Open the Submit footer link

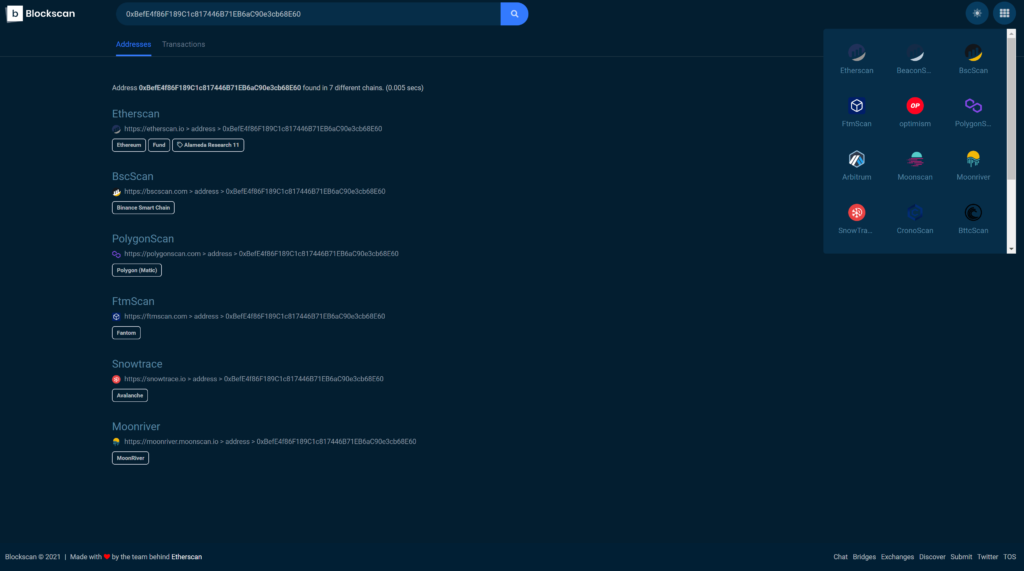pos(961,557)
